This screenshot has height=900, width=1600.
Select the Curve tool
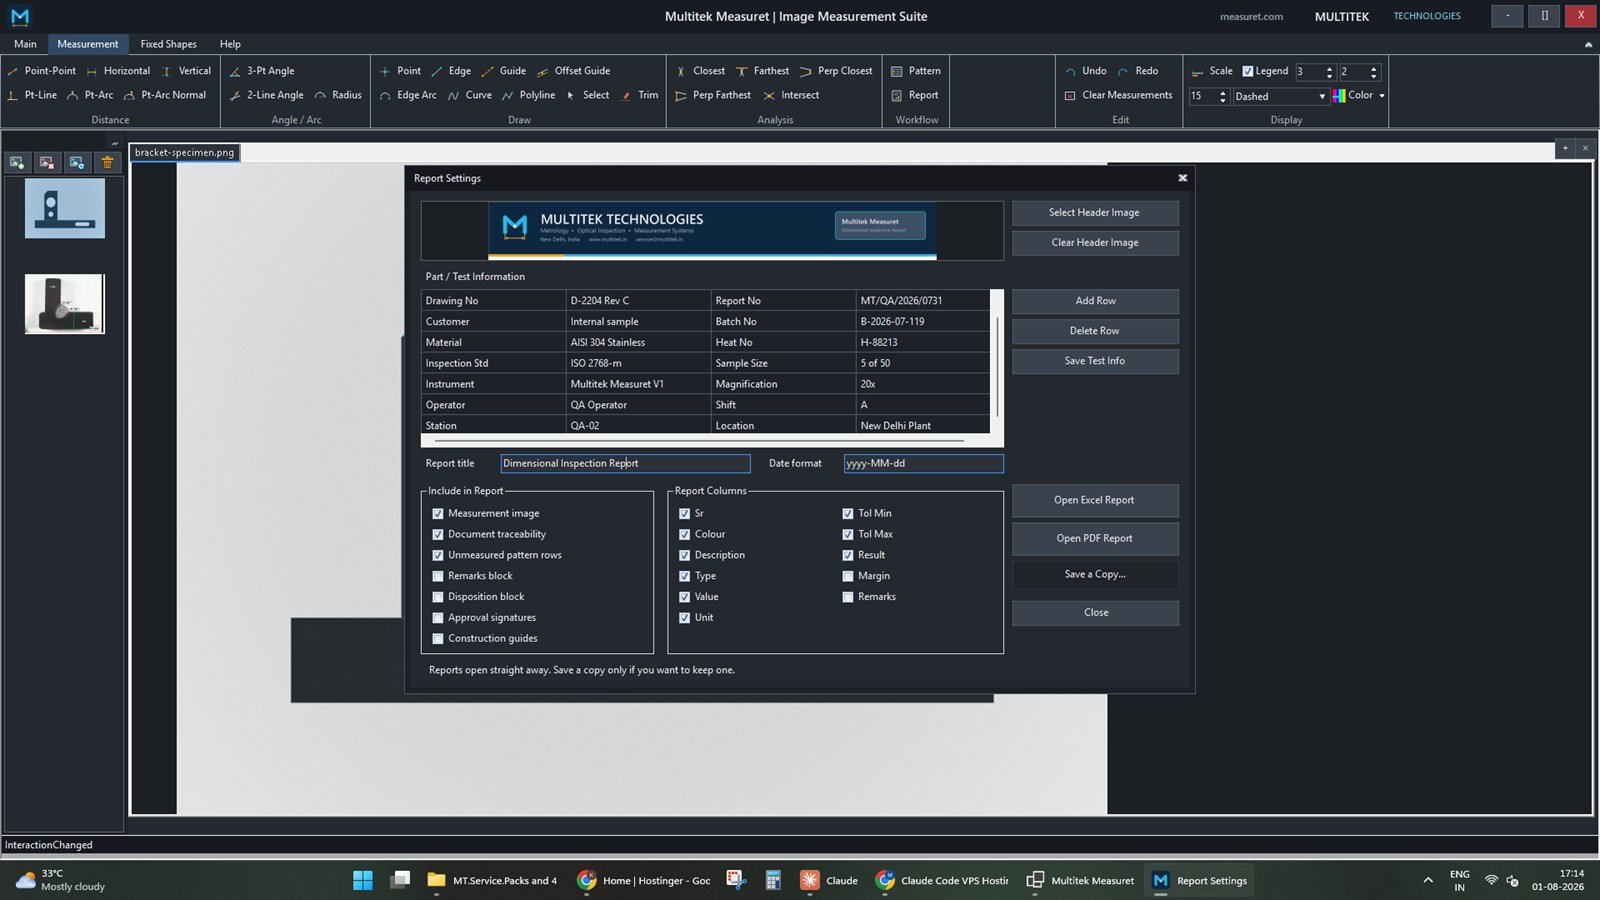[470, 95]
